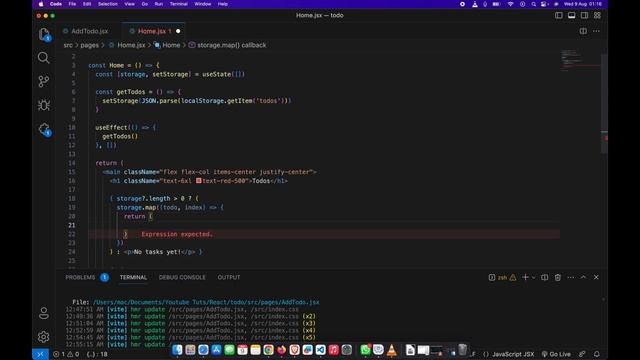Open Music app from the dock
Viewport: 640px width, 360px height.
[333, 350]
